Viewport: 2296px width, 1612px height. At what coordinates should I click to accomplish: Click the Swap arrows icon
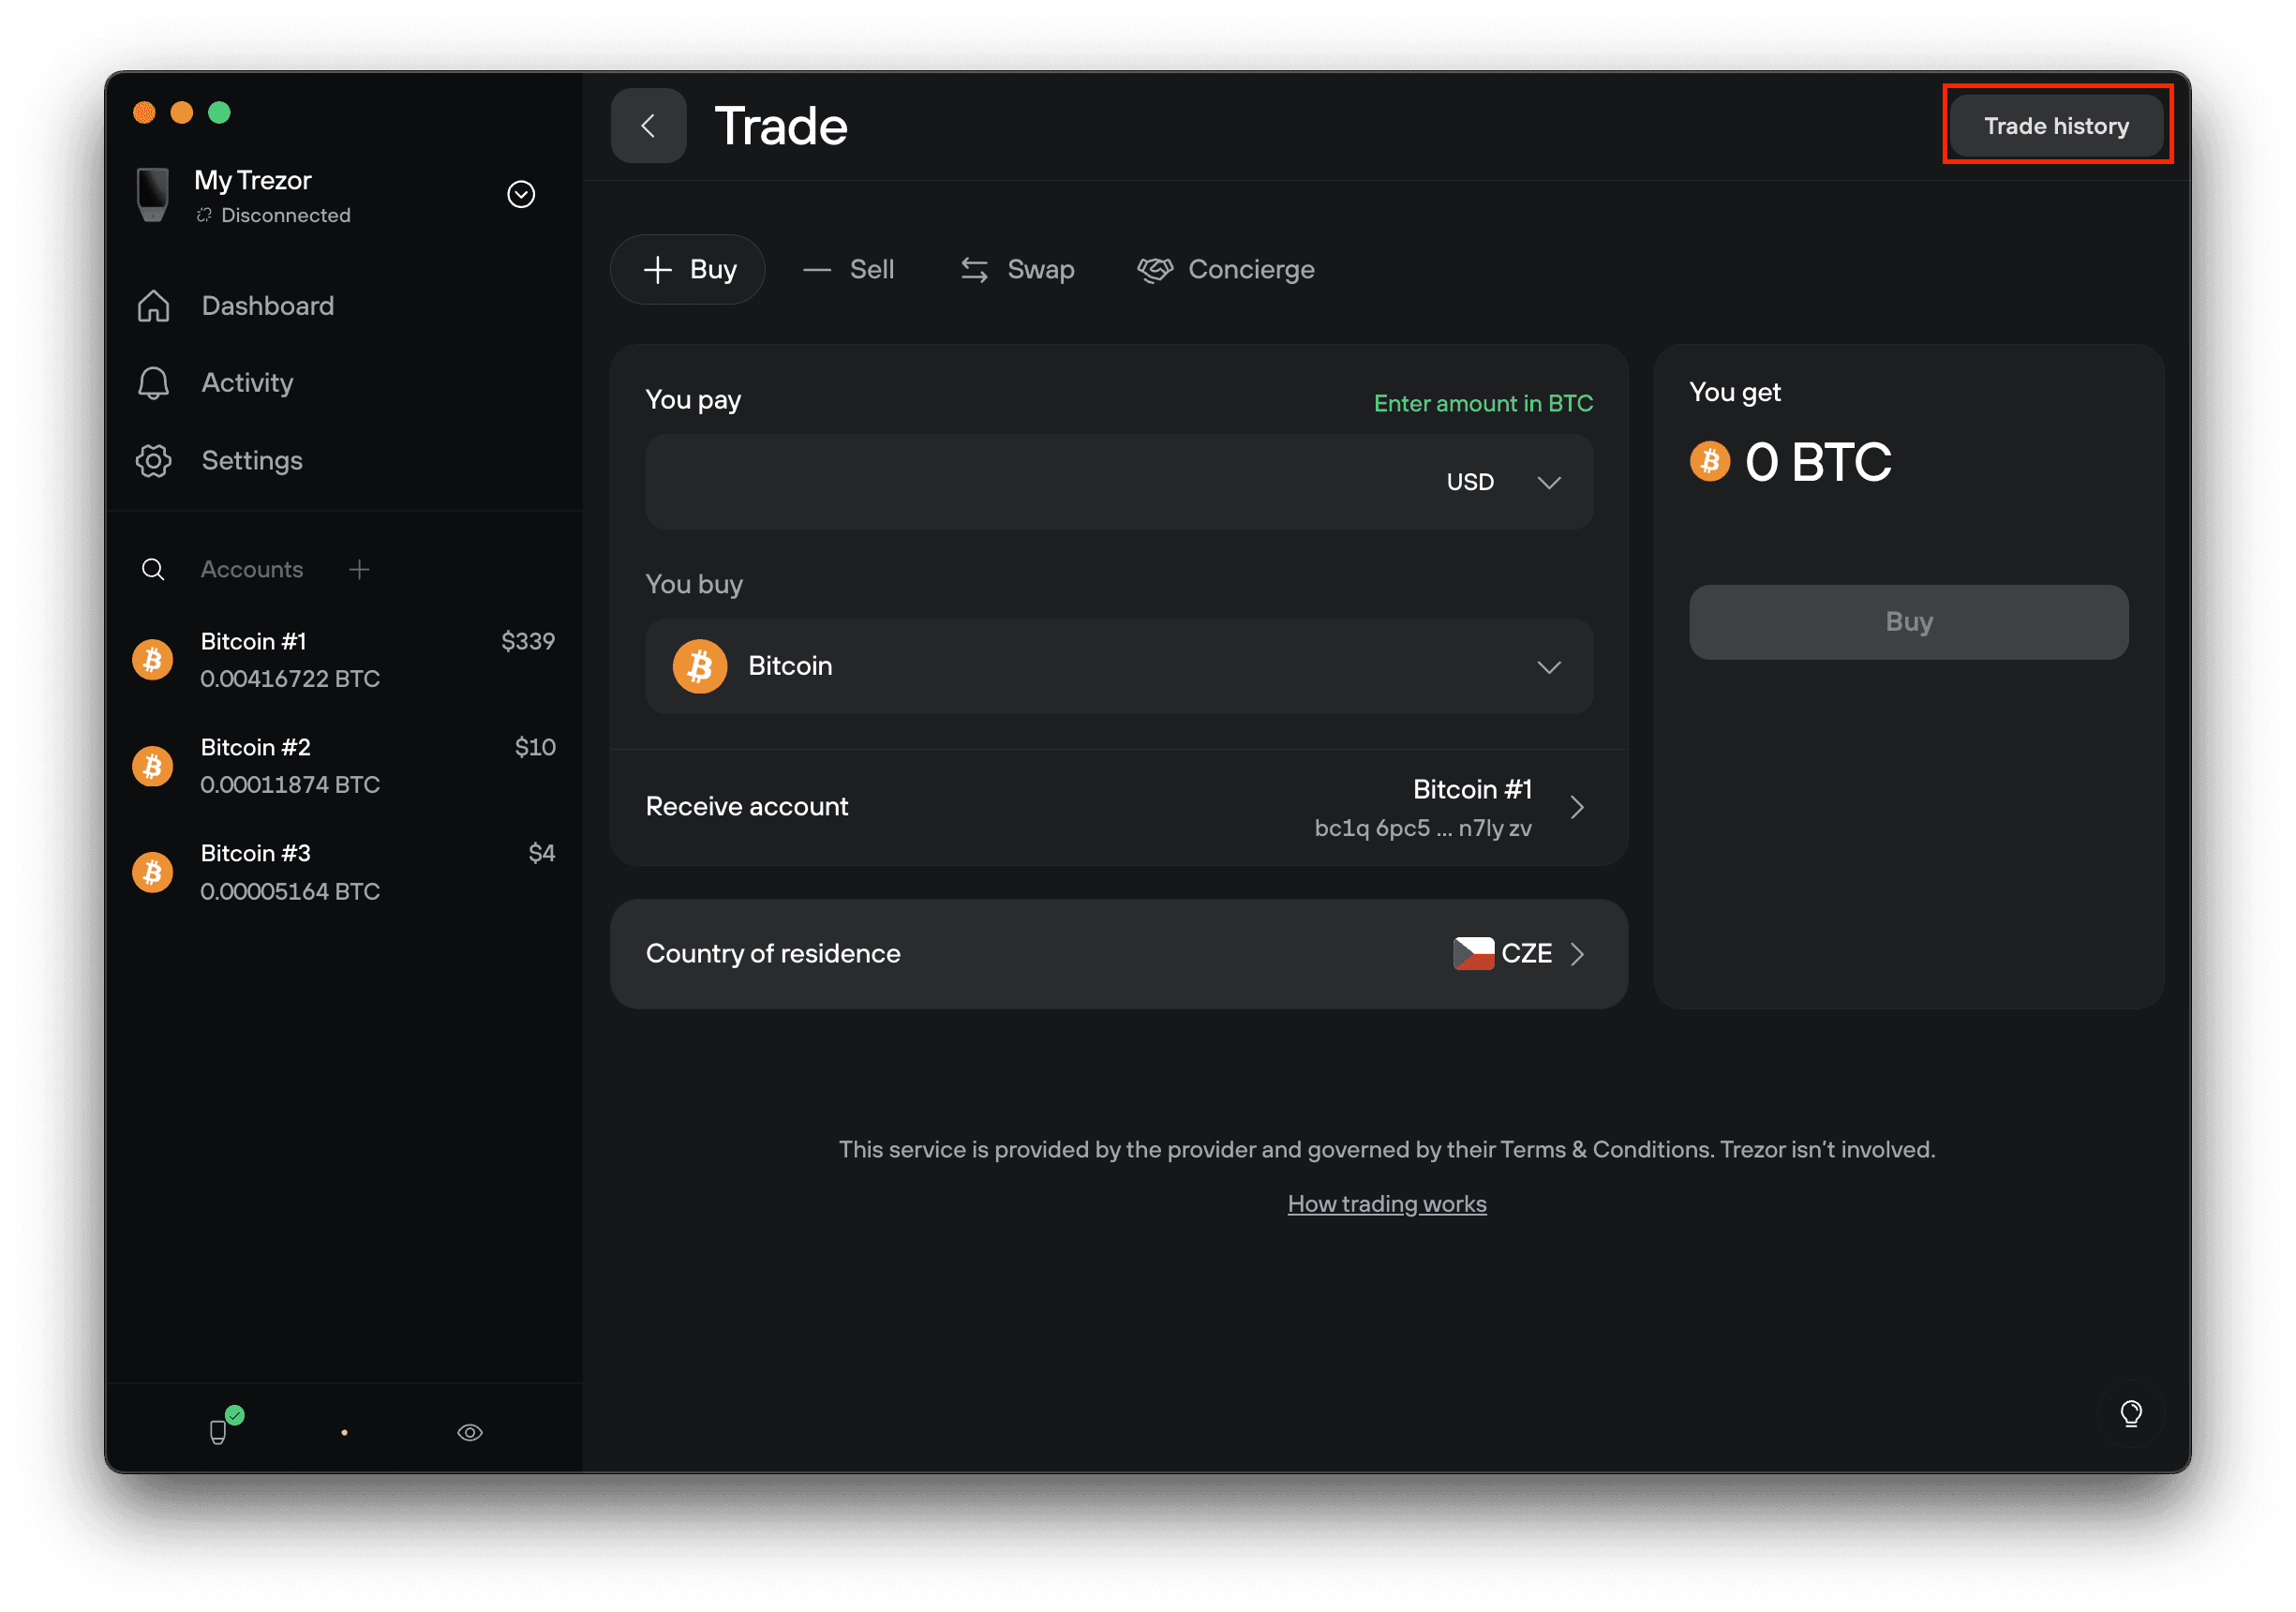[974, 270]
